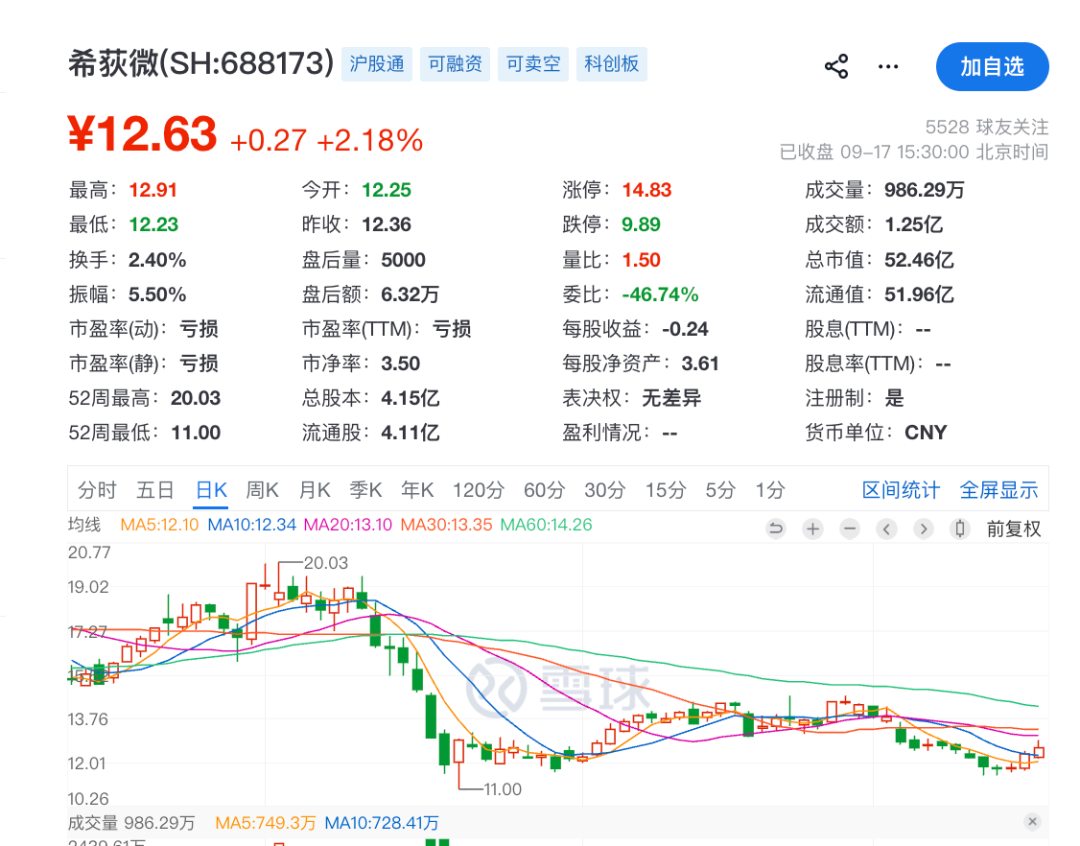
Task: Click MA10:12.34 indicator
Action: point(251,525)
